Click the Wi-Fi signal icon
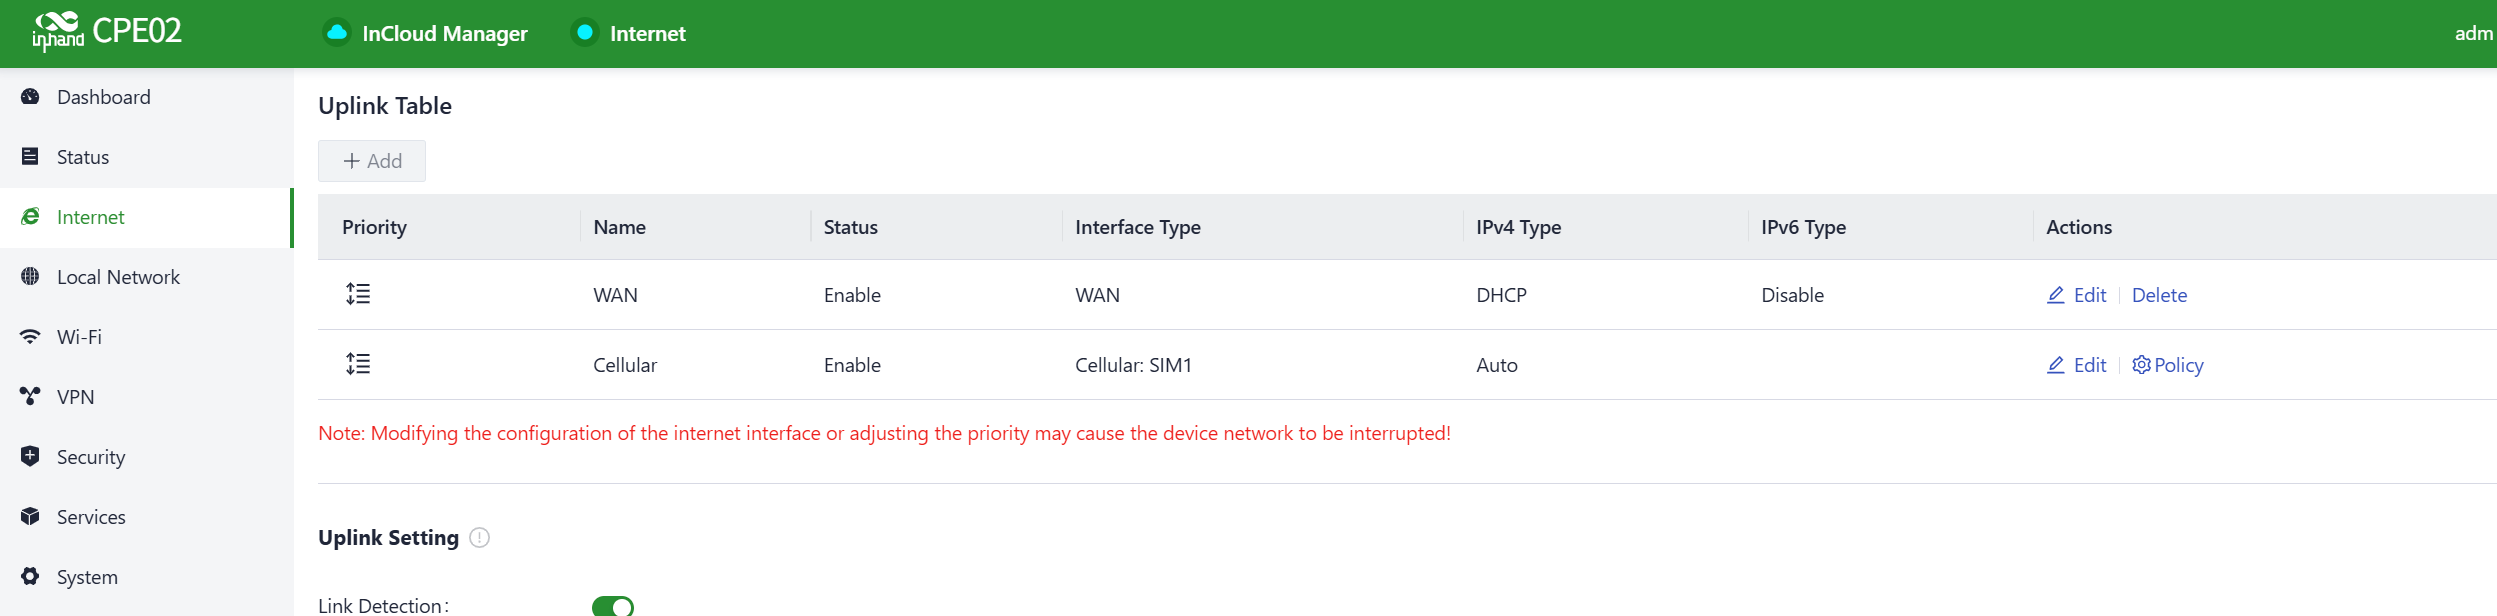The width and height of the screenshot is (2497, 616). [x=30, y=337]
